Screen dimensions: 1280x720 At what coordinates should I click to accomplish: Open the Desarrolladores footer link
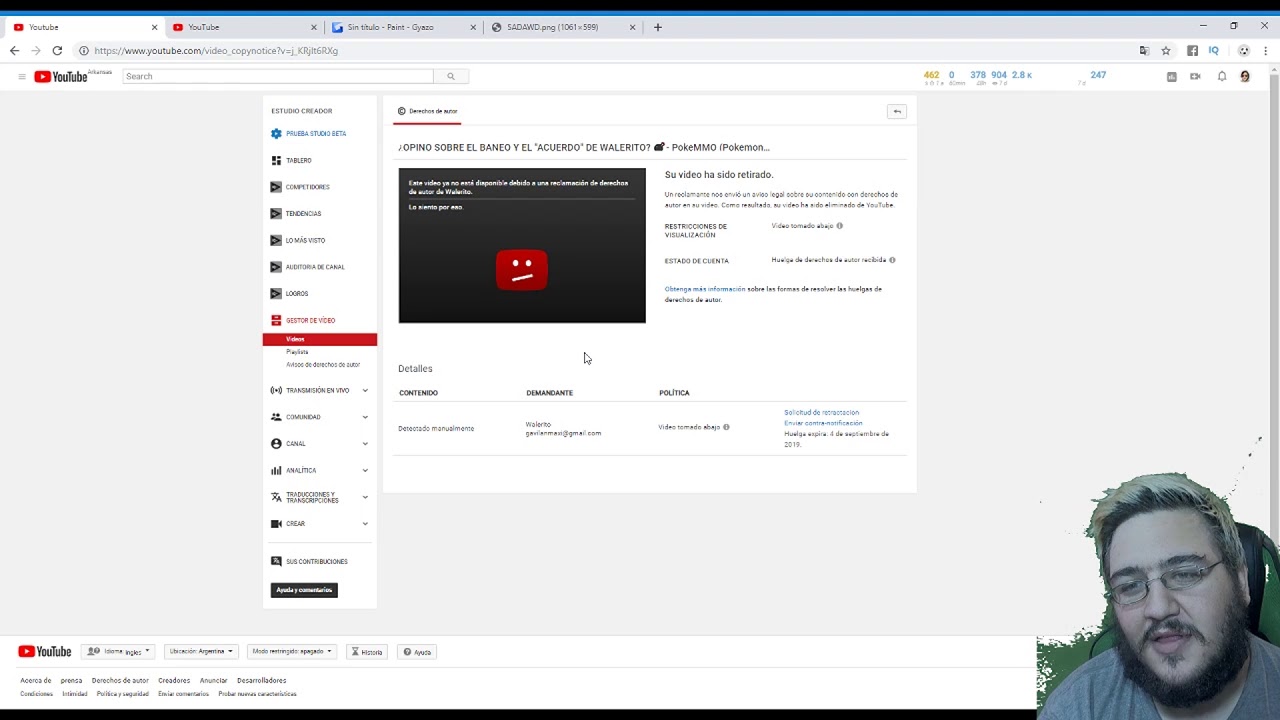pyautogui.click(x=261, y=680)
